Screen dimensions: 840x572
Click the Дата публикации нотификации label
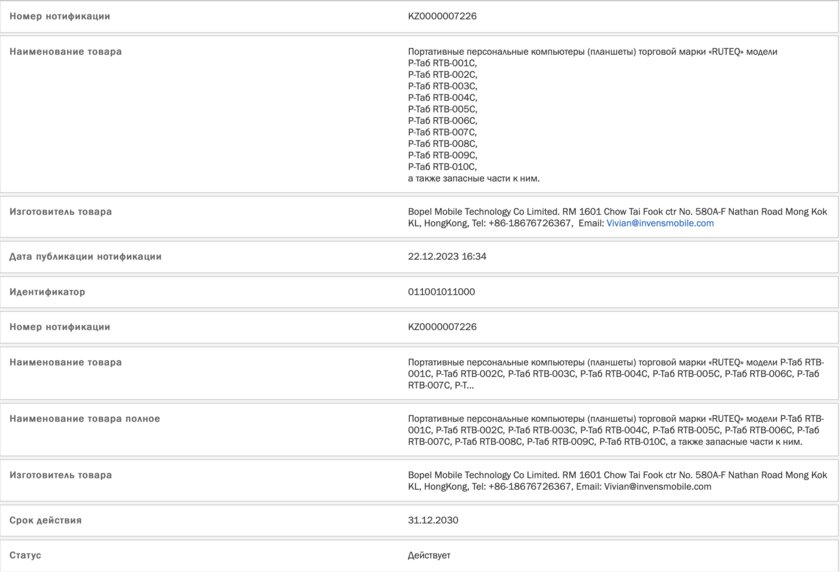(85, 257)
